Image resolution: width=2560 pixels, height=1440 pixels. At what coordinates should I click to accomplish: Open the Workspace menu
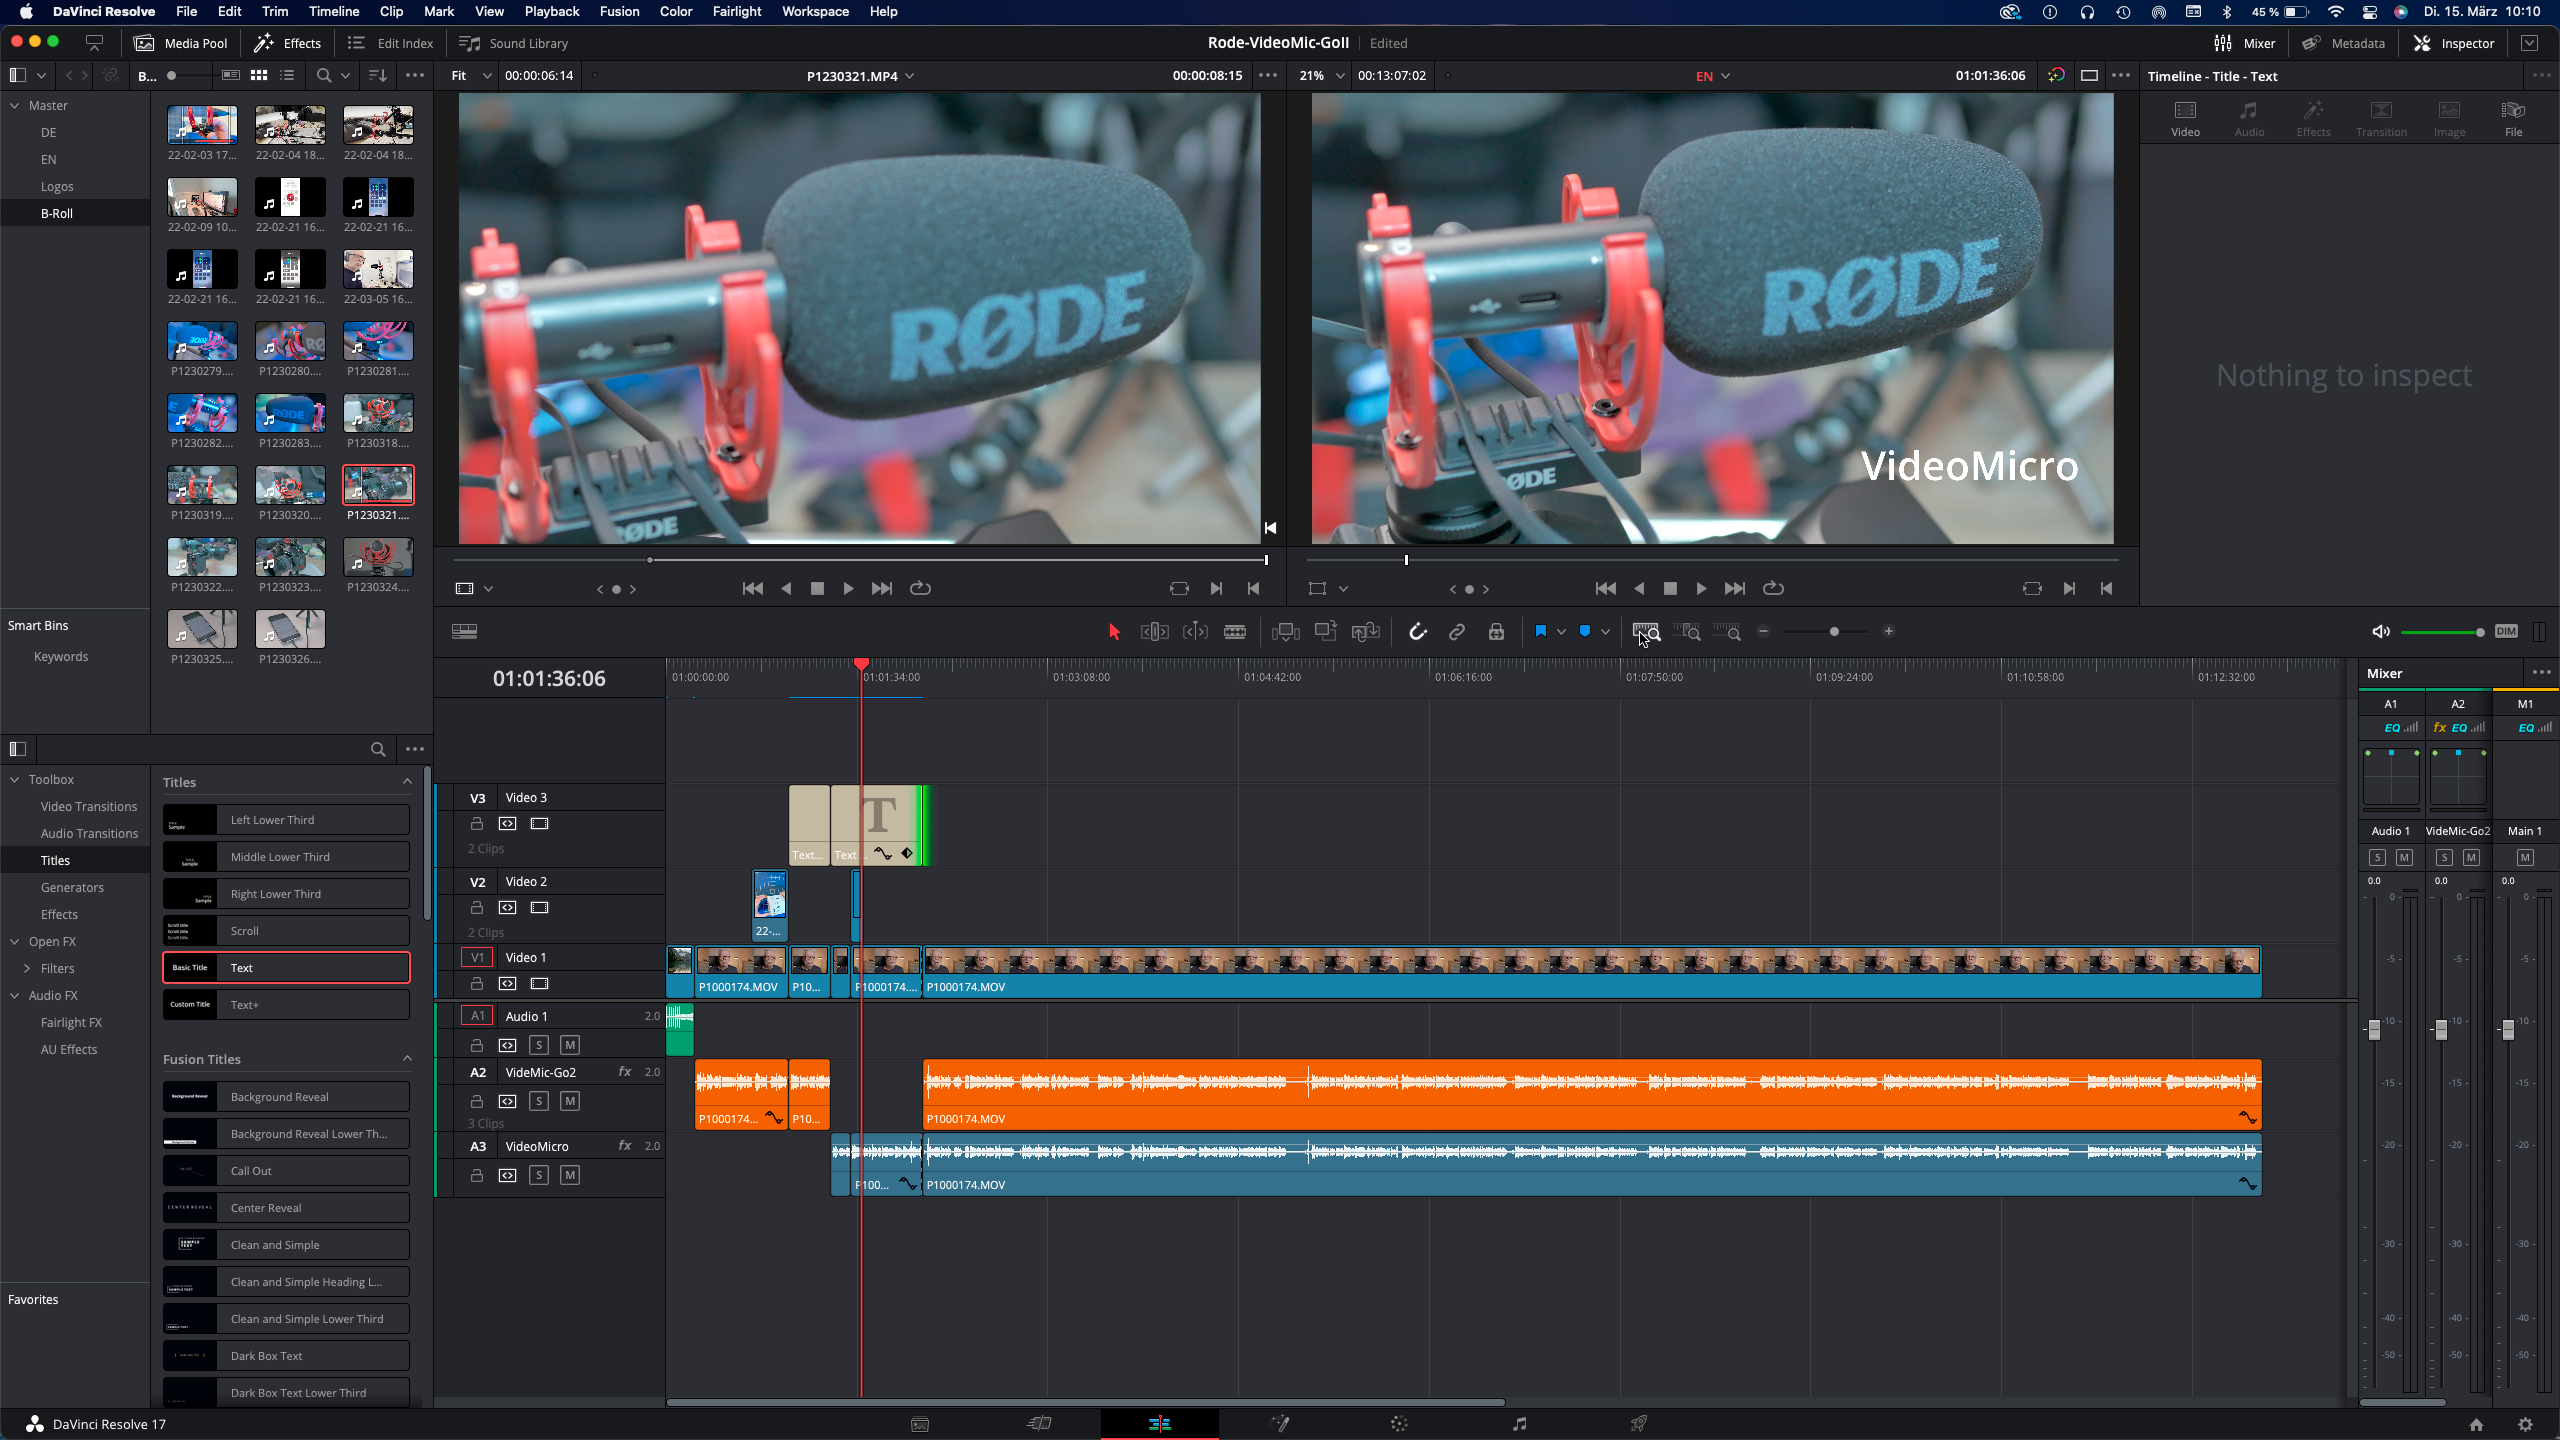[815, 12]
